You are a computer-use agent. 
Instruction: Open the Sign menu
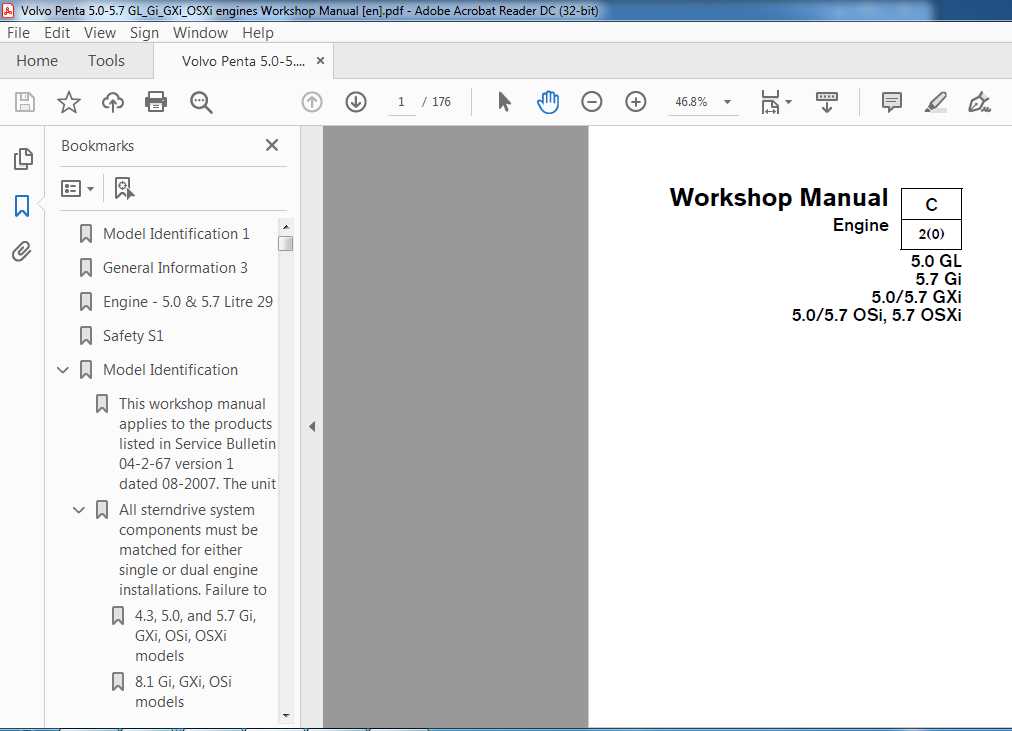[144, 32]
